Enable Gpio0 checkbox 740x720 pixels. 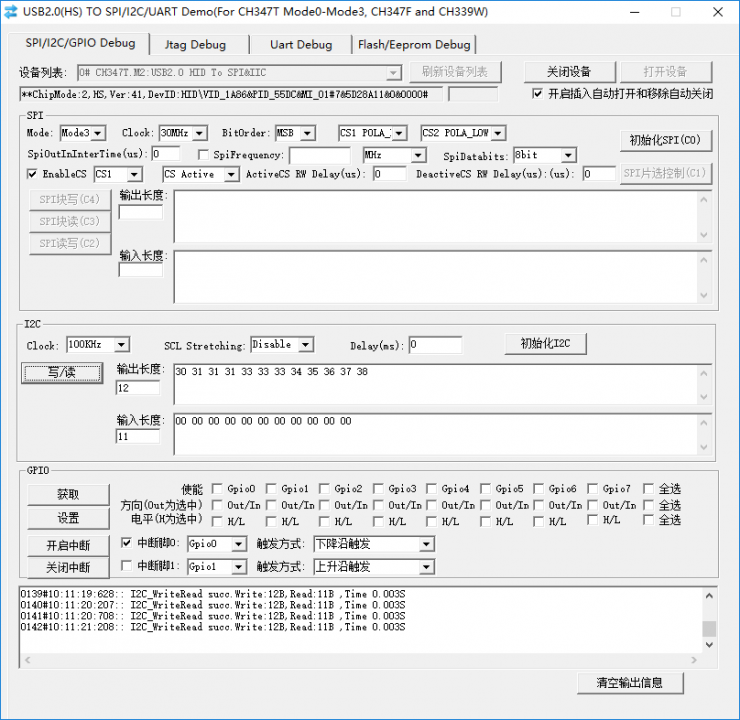(217, 488)
